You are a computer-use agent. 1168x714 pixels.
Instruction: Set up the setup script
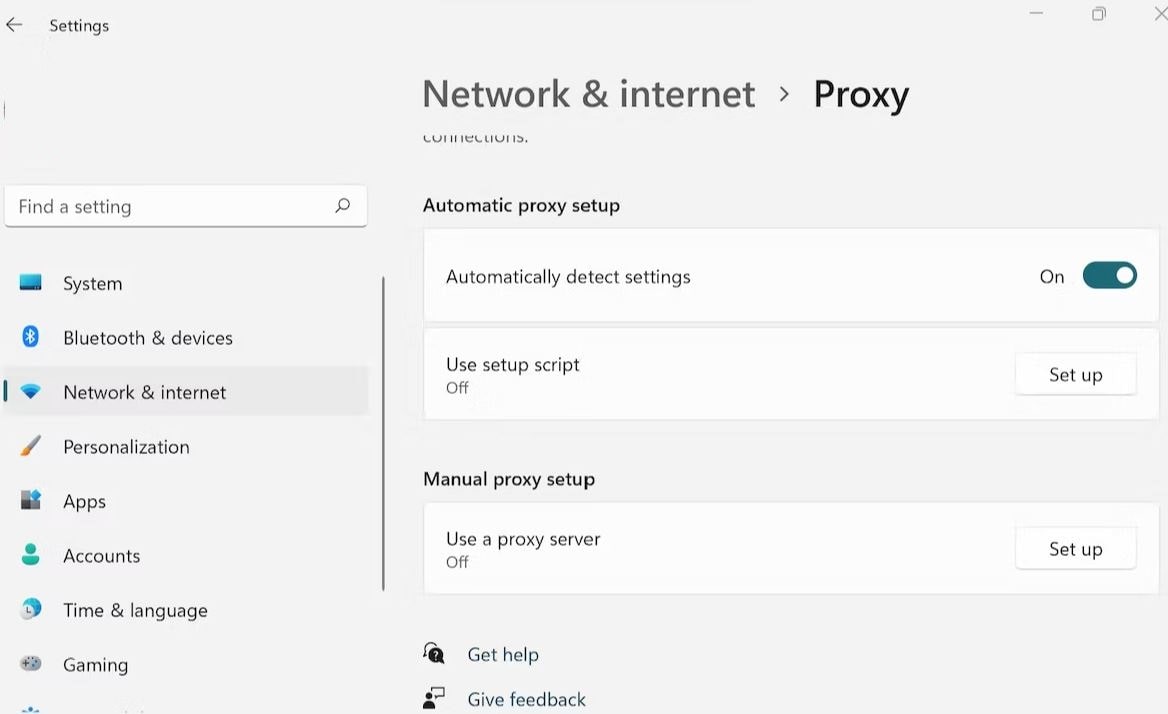[1075, 375]
